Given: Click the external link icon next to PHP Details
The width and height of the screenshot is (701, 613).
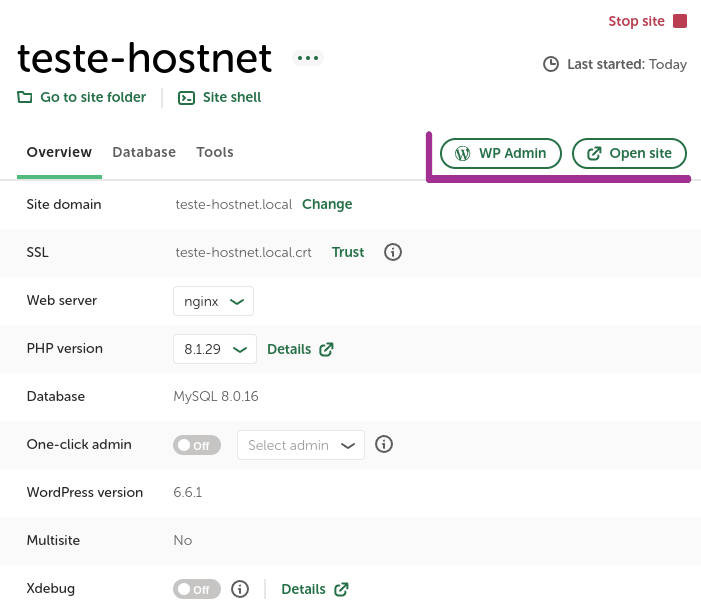Looking at the screenshot, I should (x=326, y=349).
